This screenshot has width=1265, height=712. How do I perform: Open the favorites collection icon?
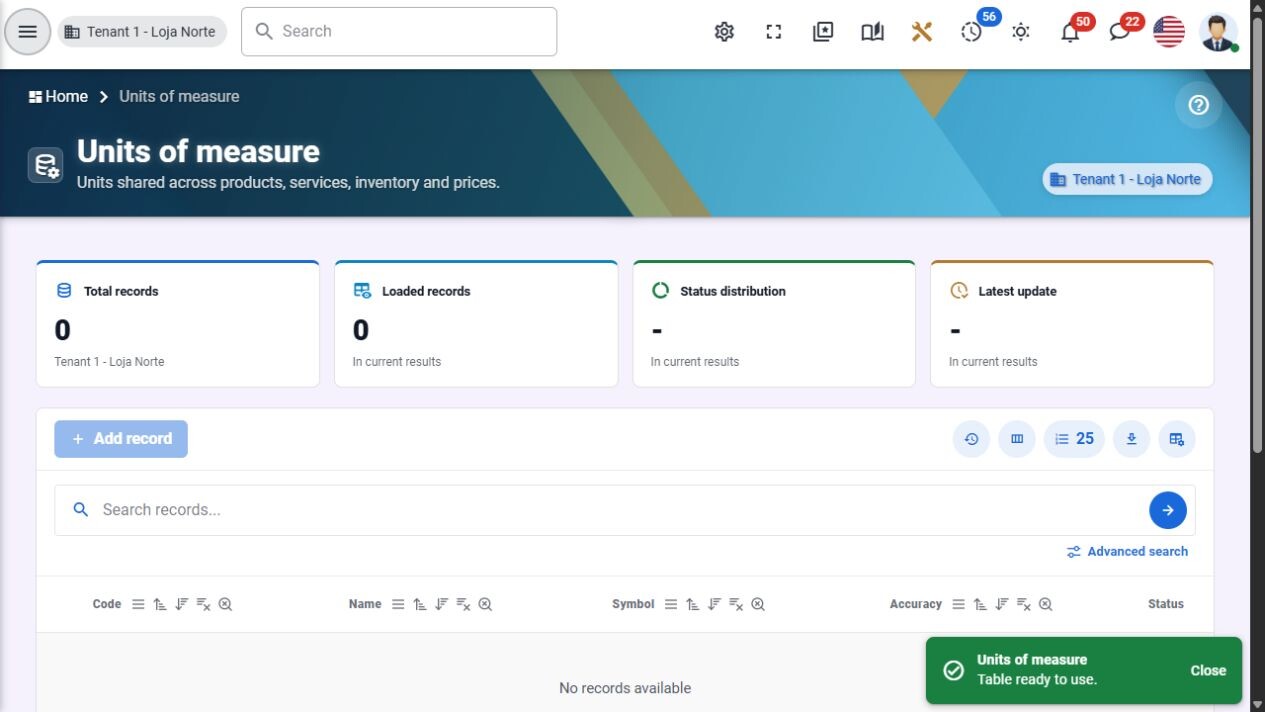(x=823, y=32)
